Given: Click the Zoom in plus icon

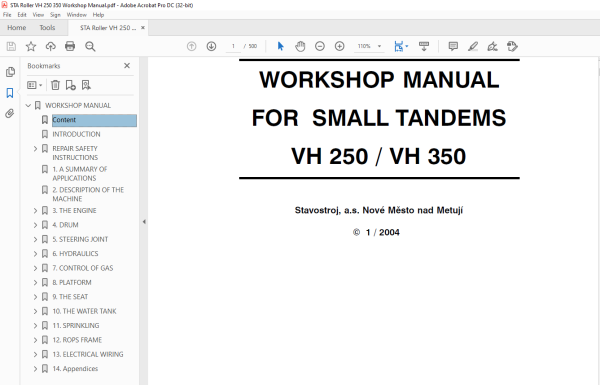Looking at the screenshot, I should (339, 46).
